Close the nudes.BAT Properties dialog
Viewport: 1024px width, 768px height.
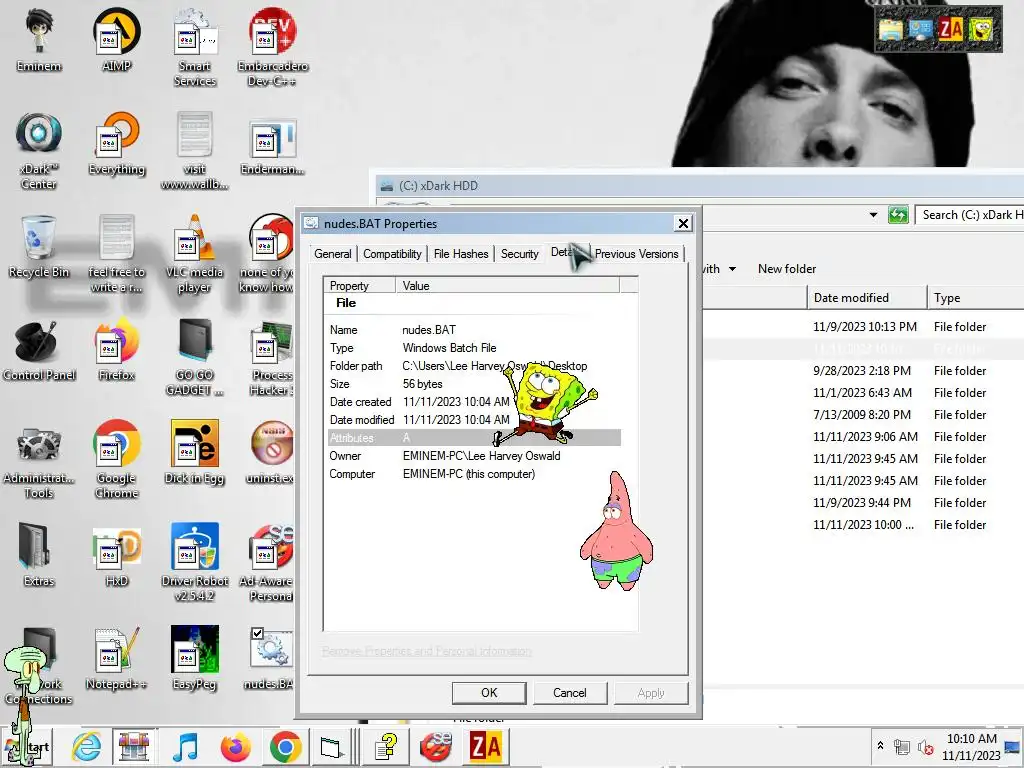click(x=683, y=223)
